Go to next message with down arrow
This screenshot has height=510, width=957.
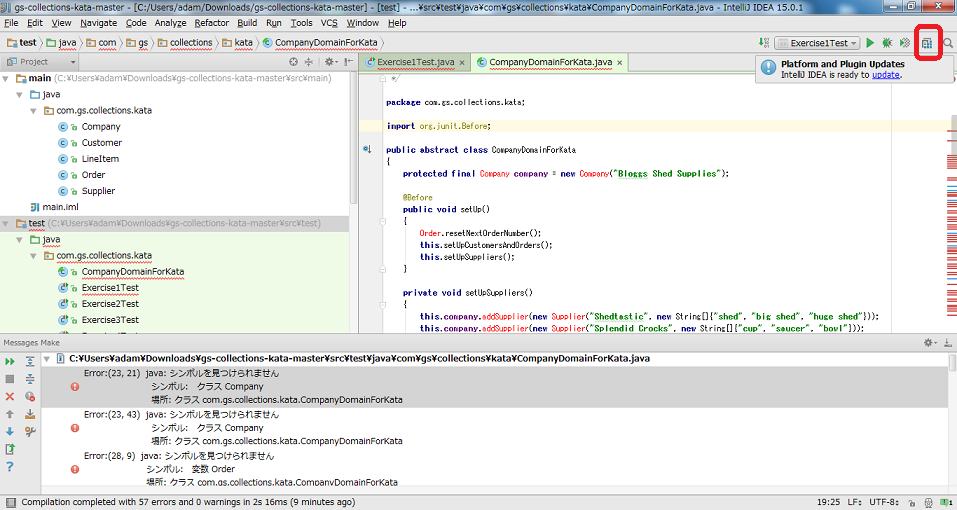tap(10, 431)
